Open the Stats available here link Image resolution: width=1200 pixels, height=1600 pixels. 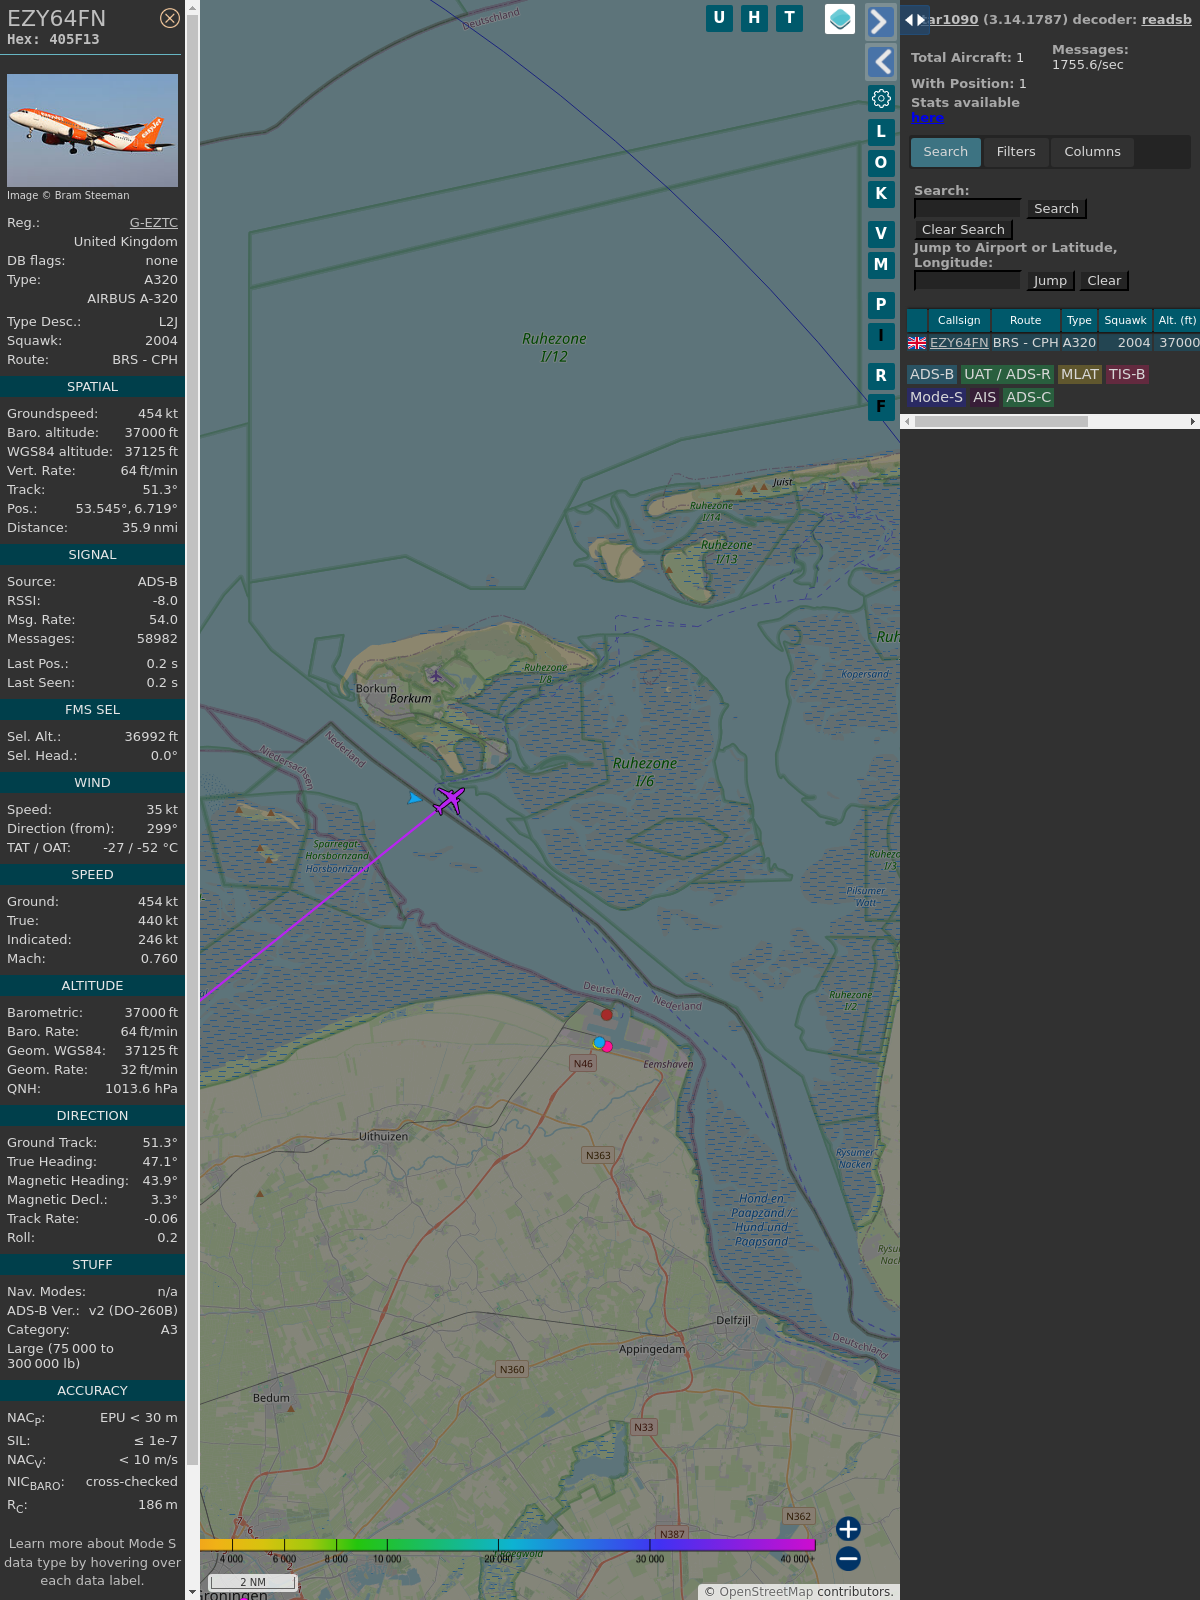click(927, 118)
